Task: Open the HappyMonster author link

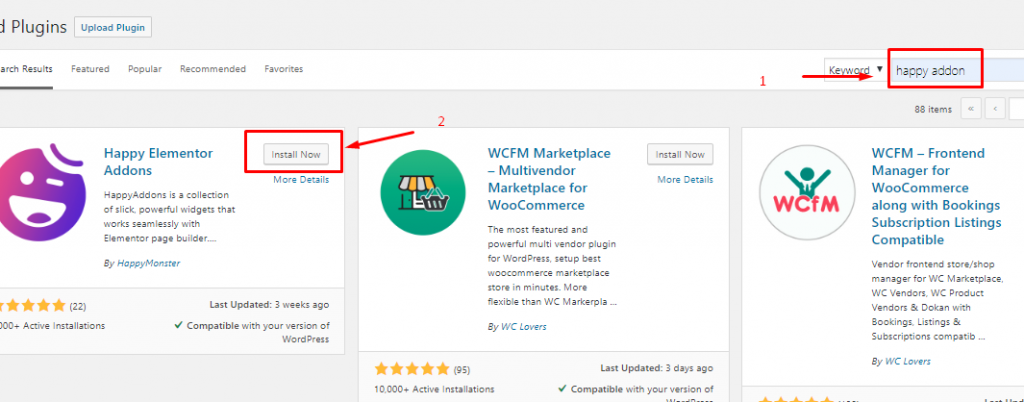Action: [148, 263]
